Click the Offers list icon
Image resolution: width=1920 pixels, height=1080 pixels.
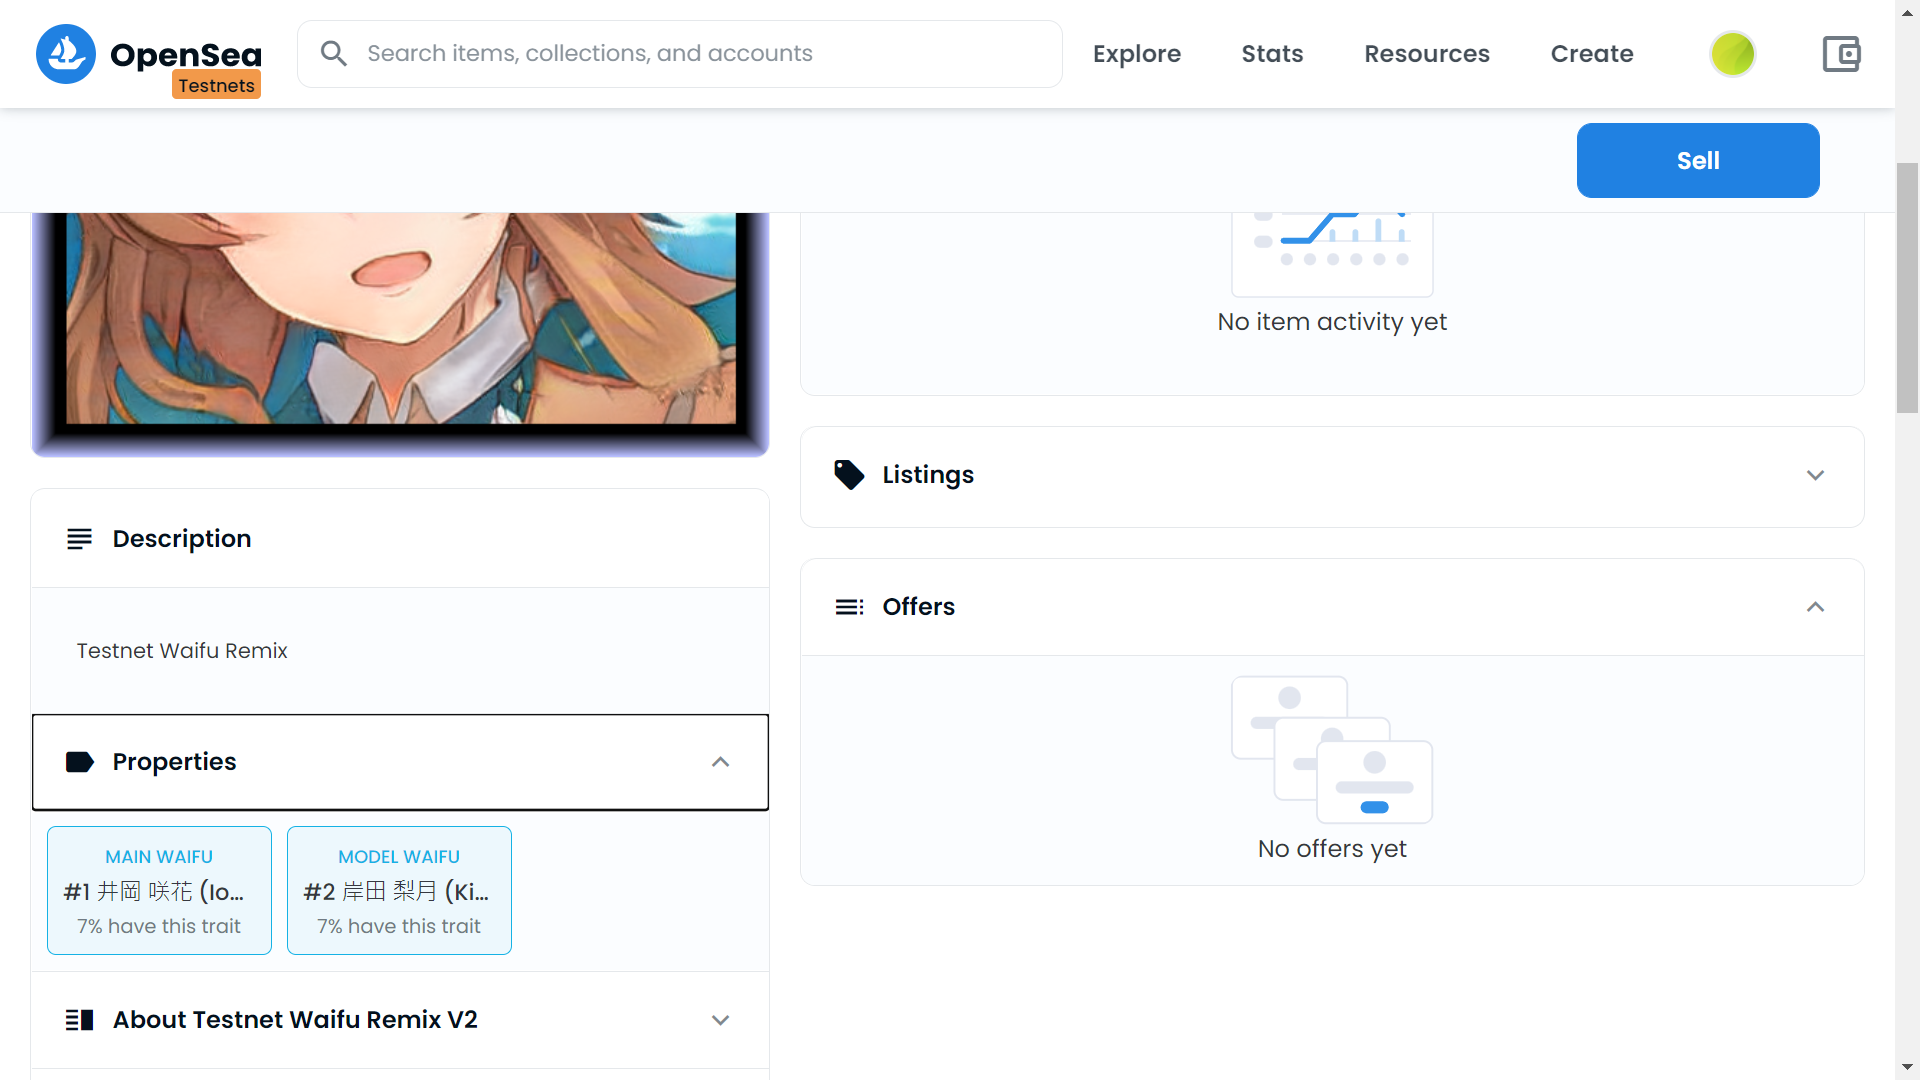(849, 607)
